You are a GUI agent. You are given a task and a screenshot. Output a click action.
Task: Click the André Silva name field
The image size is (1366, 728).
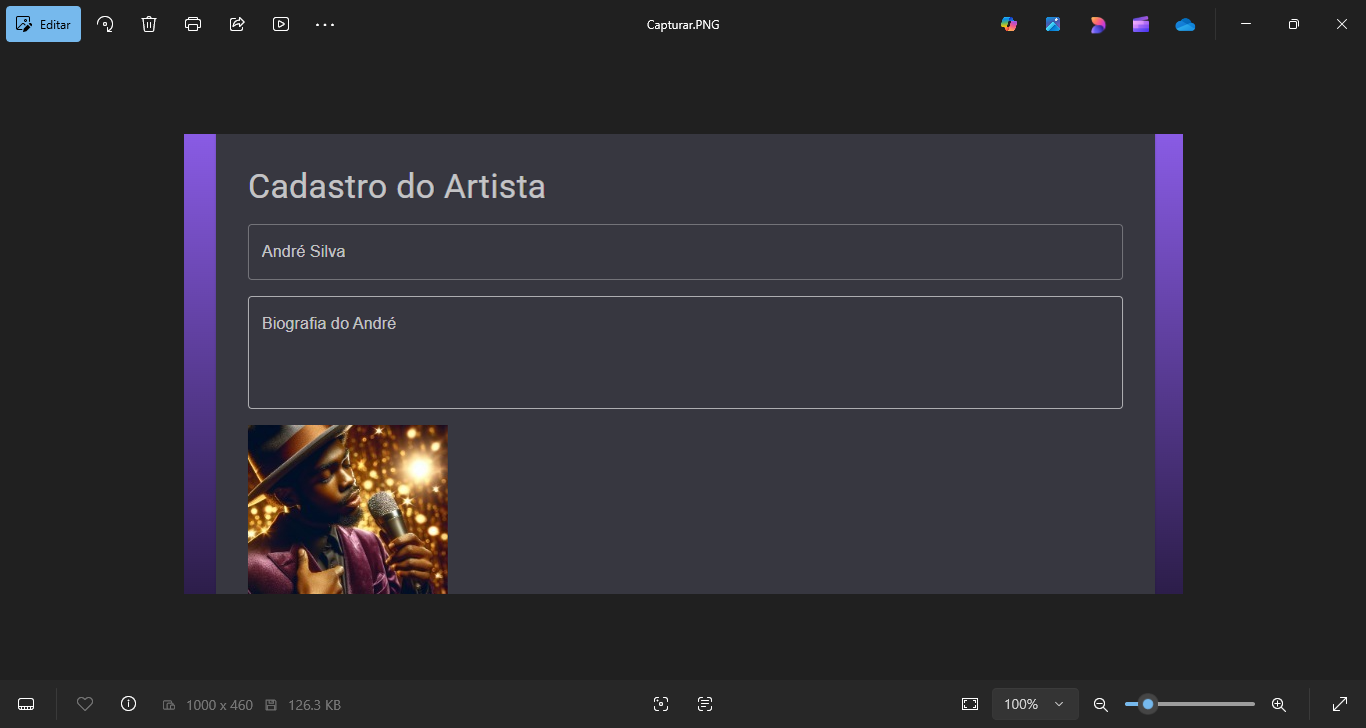pyautogui.click(x=685, y=252)
